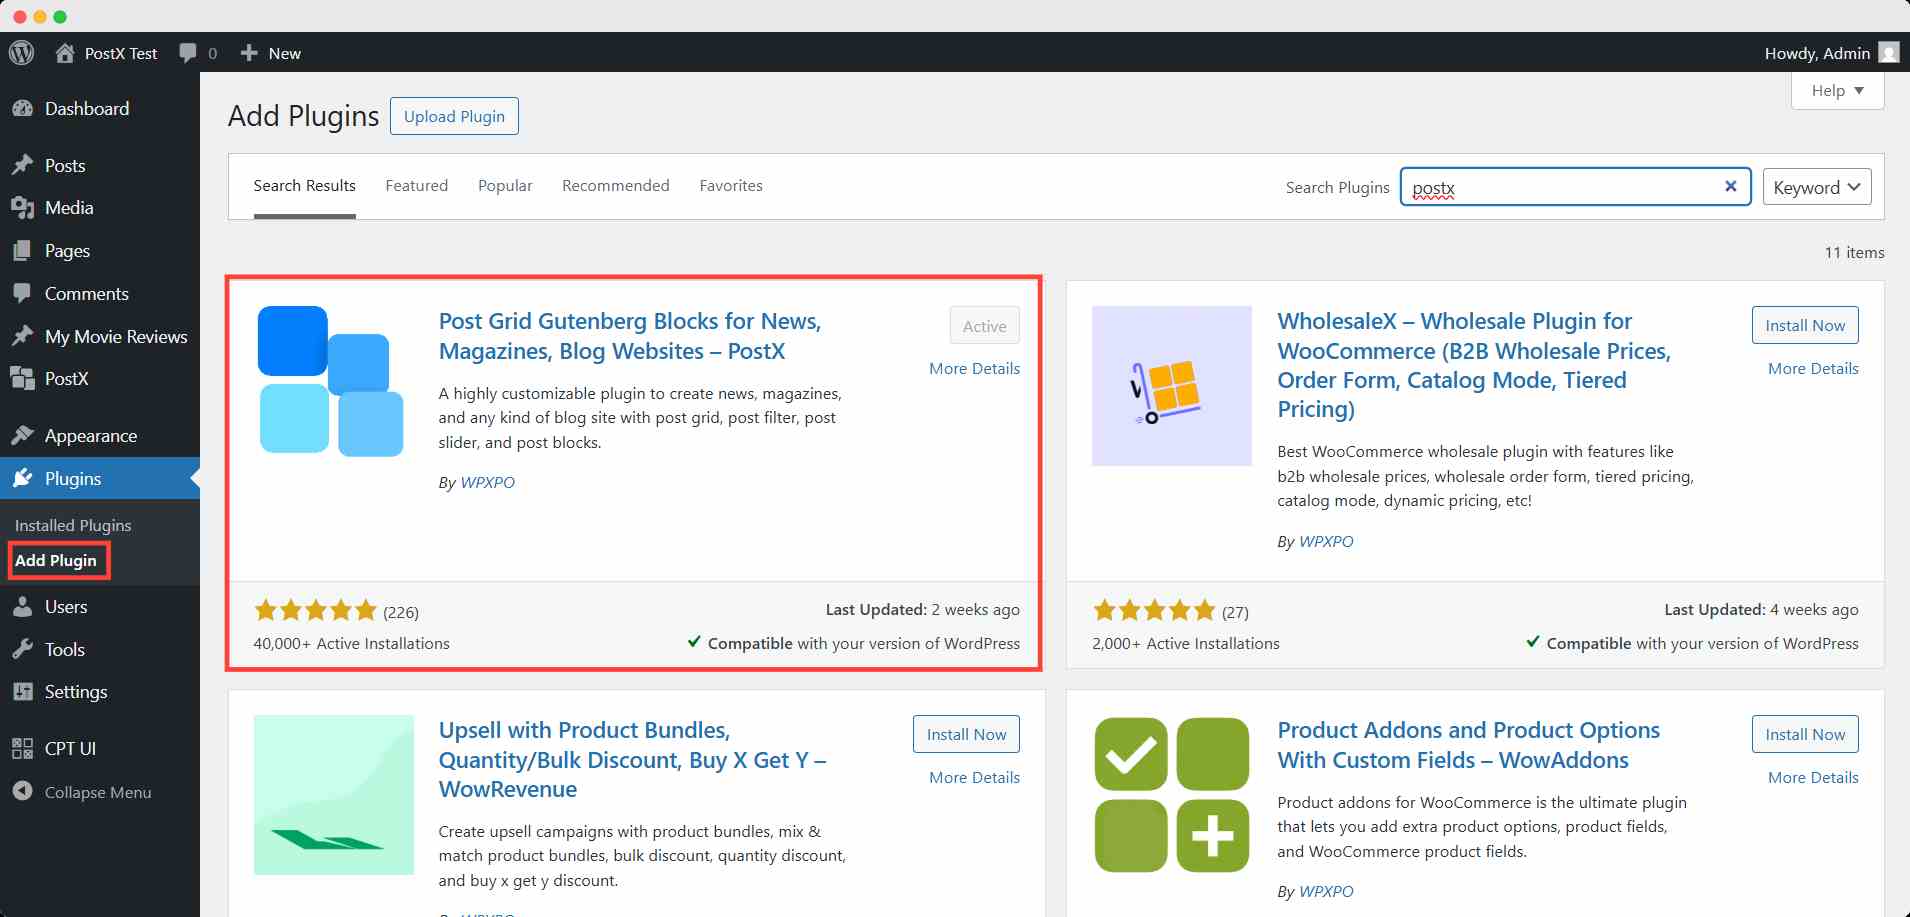Viewport: 1910px width, 917px height.
Task: Click the Upload Plugin button
Action: coord(454,116)
